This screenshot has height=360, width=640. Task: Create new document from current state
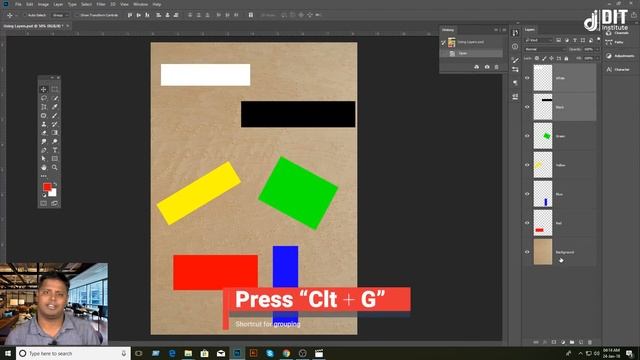(x=476, y=67)
